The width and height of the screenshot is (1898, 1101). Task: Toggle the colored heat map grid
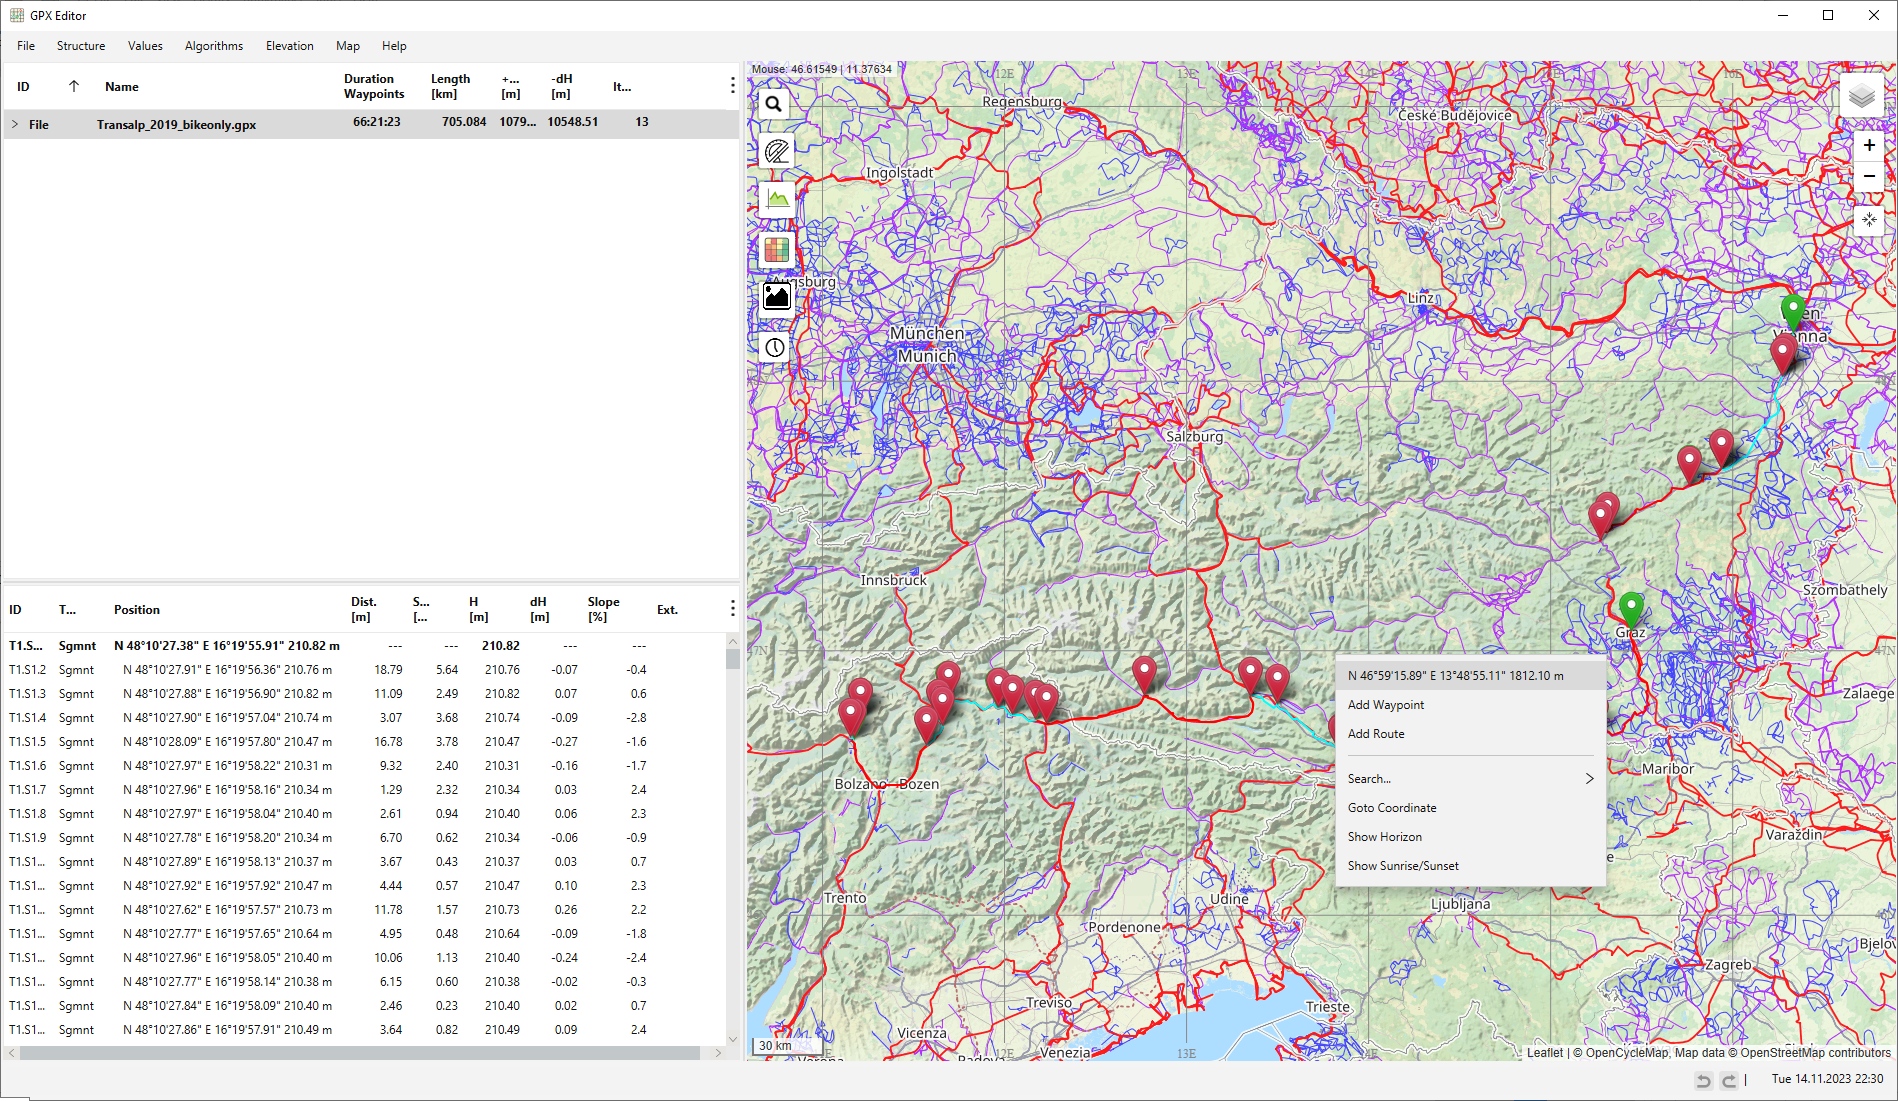coord(776,249)
